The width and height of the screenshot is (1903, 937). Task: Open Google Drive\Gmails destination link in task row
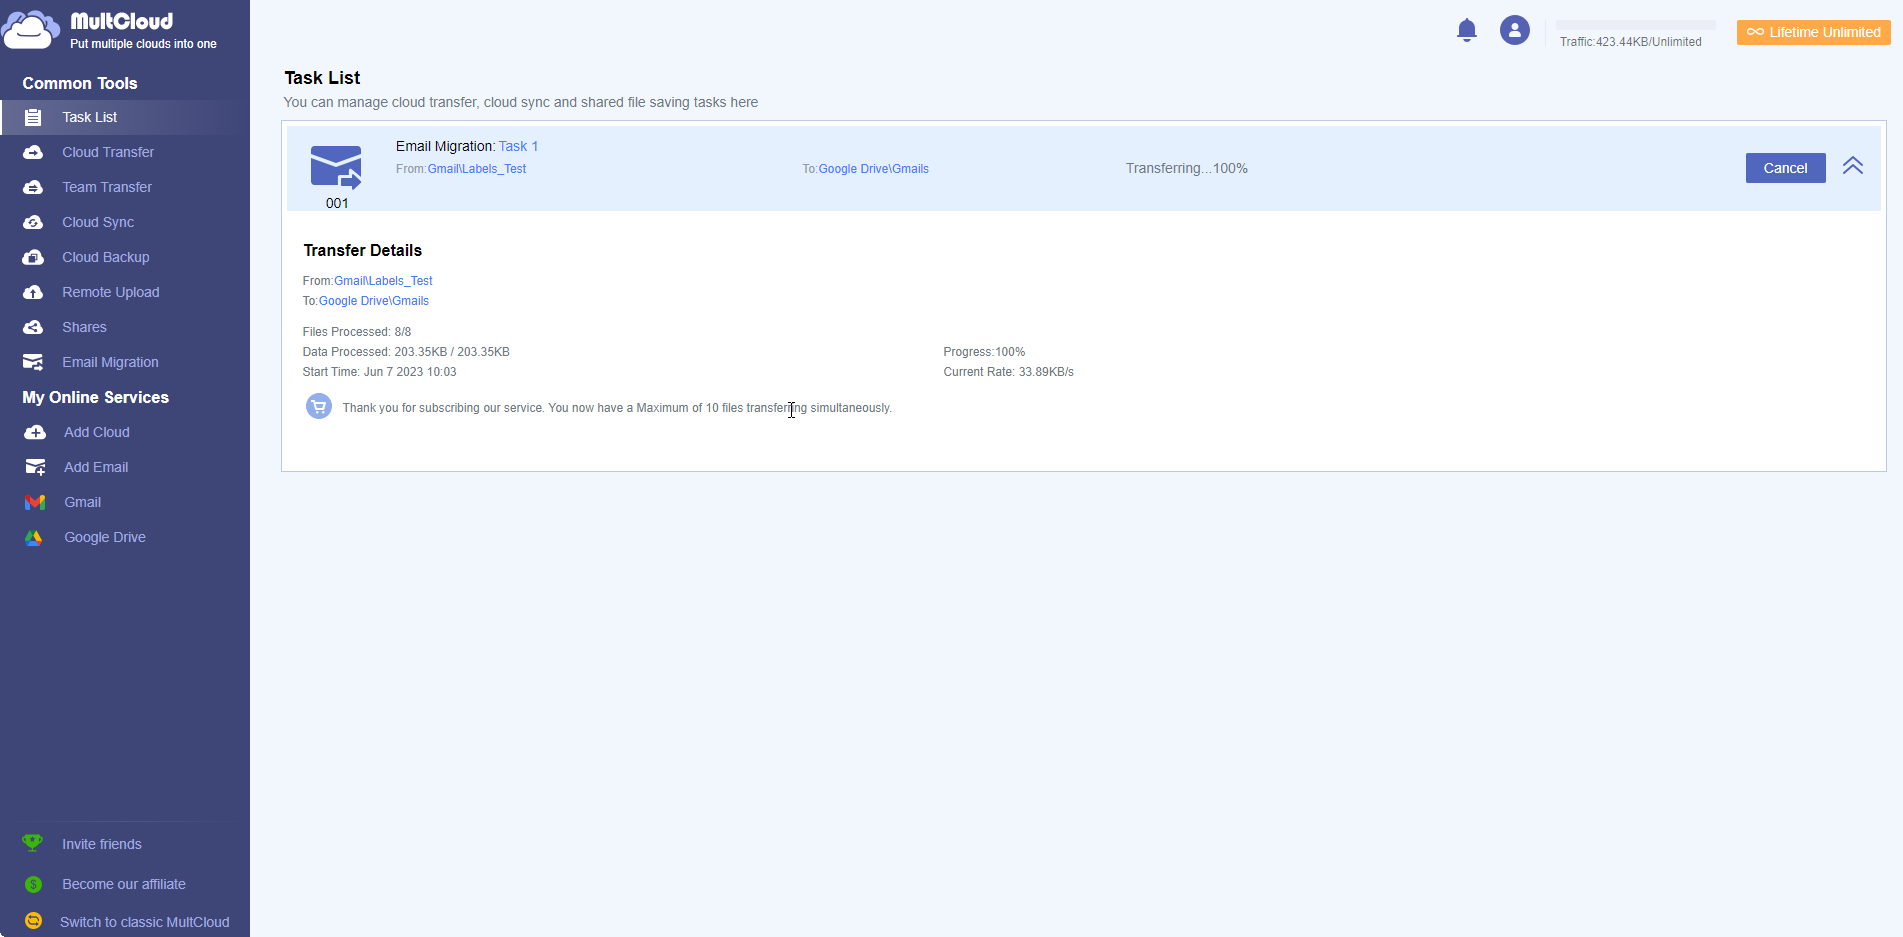click(874, 169)
